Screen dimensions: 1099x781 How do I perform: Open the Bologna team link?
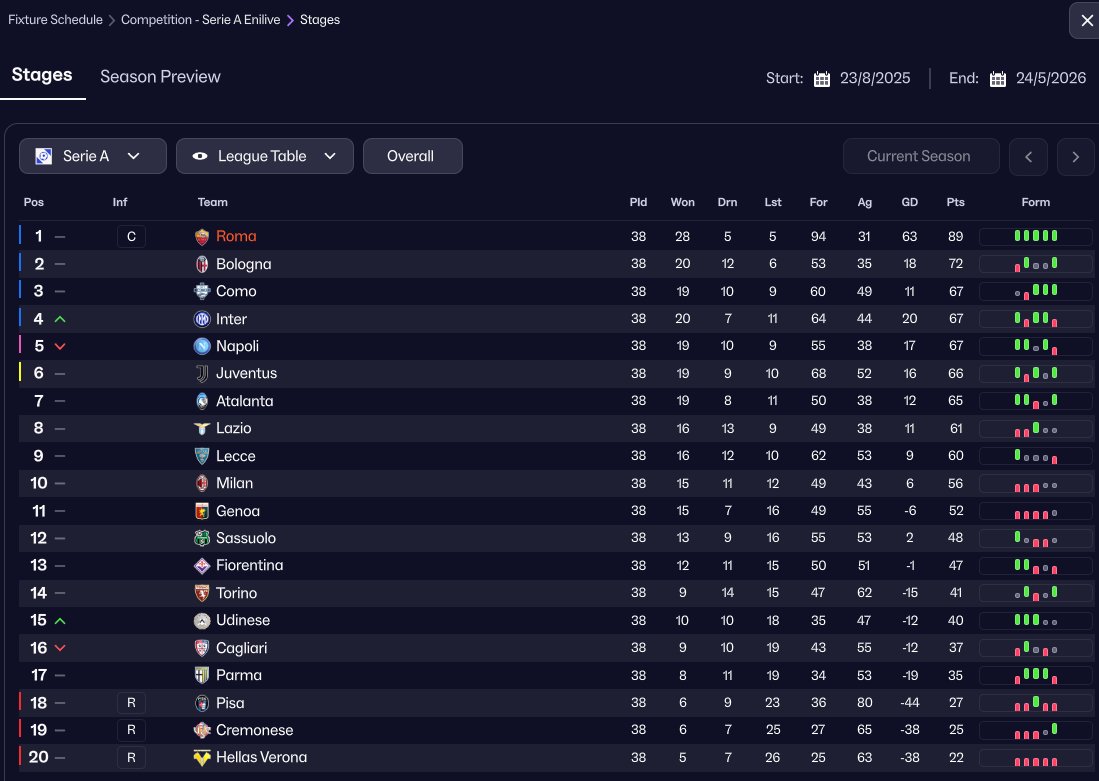point(243,264)
